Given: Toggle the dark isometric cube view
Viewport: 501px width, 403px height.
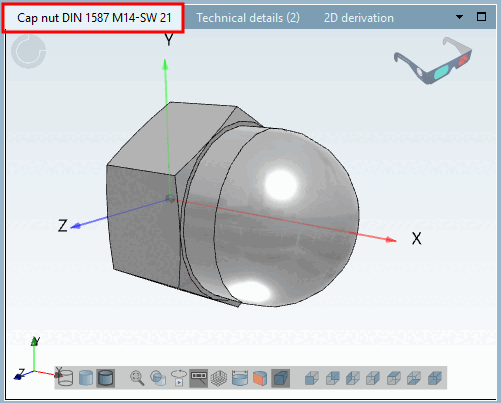Looking at the screenshot, I should click(280, 378).
